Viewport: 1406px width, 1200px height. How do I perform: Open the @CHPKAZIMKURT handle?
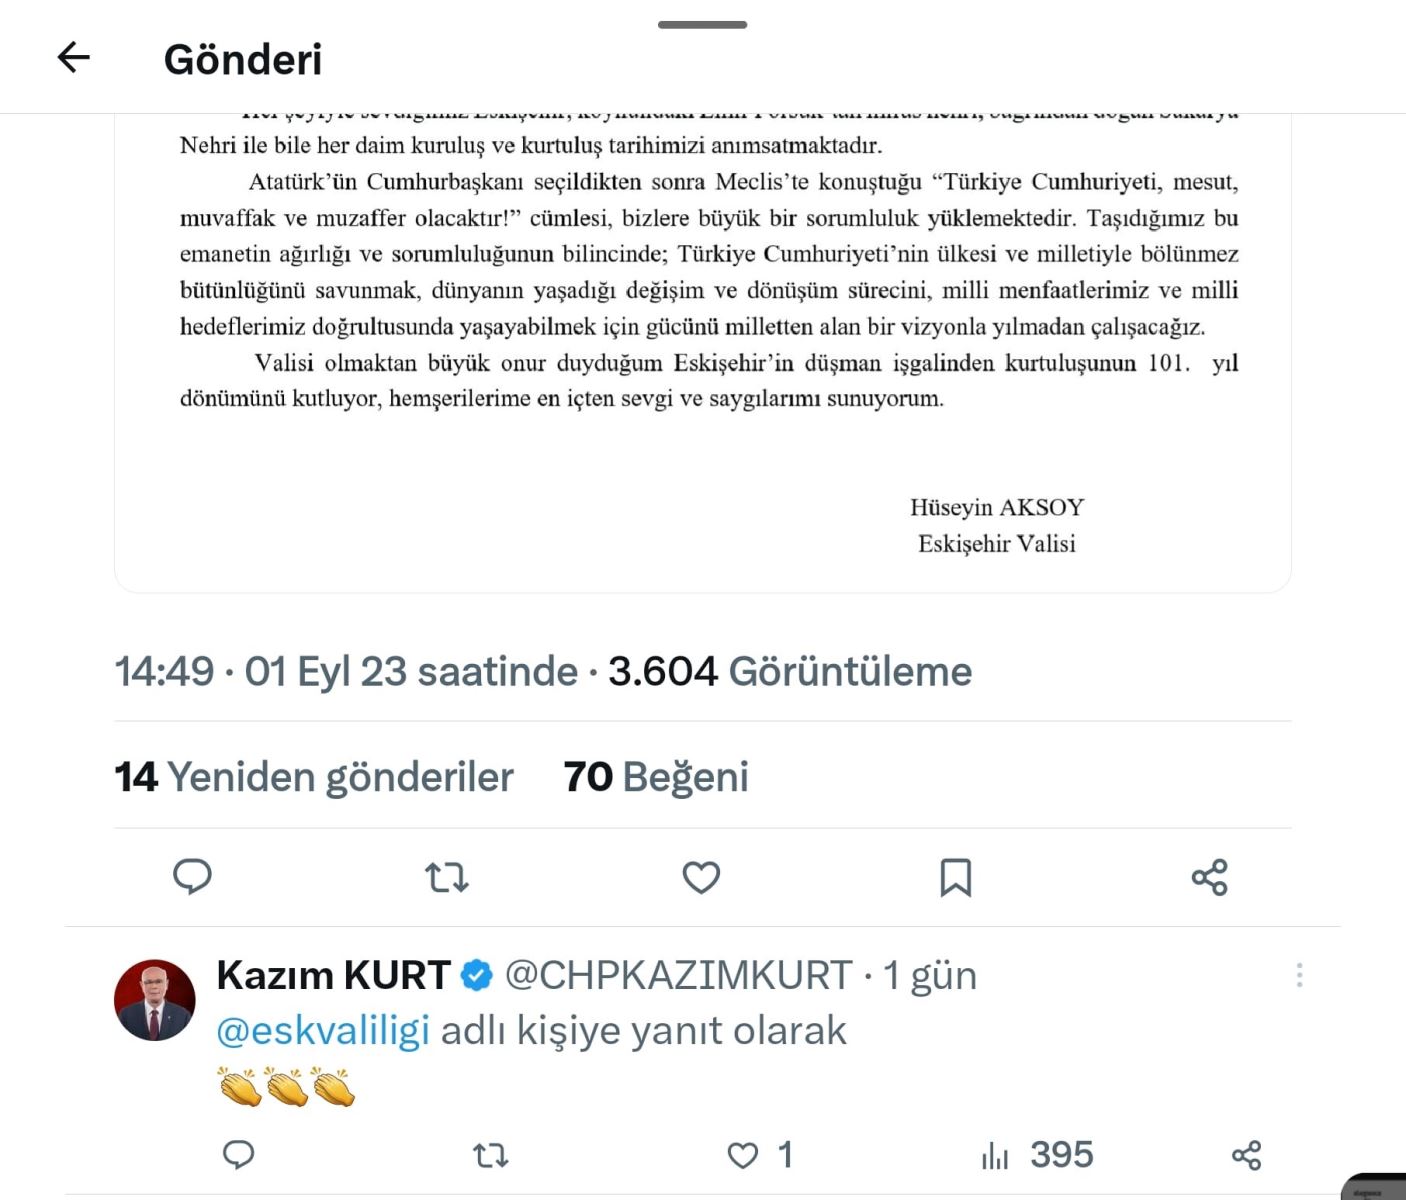tap(678, 975)
